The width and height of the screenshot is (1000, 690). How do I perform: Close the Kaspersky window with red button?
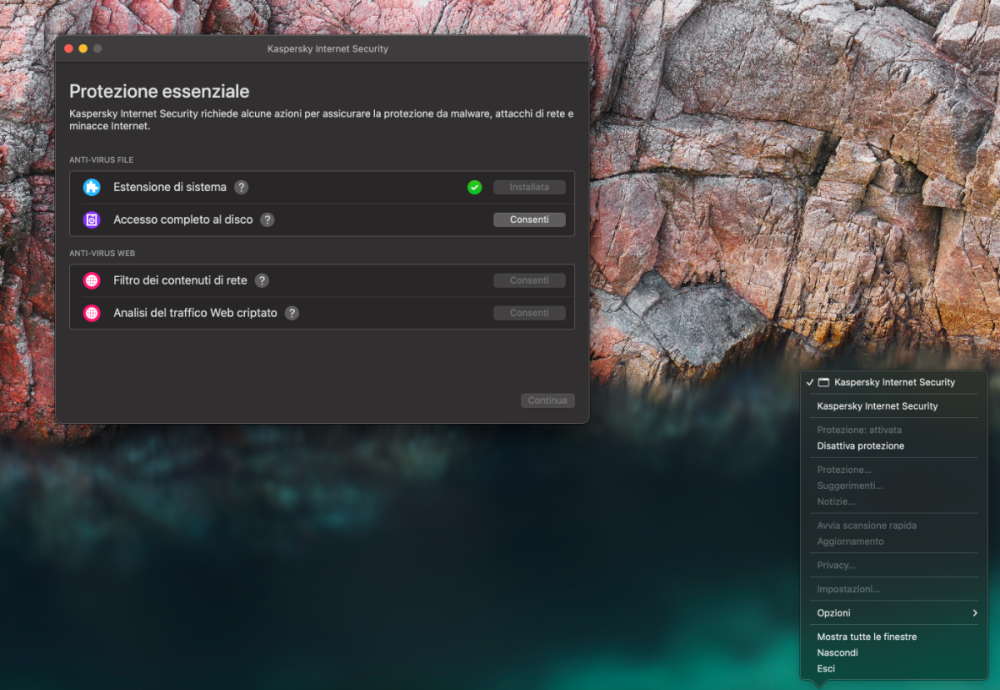click(x=69, y=48)
